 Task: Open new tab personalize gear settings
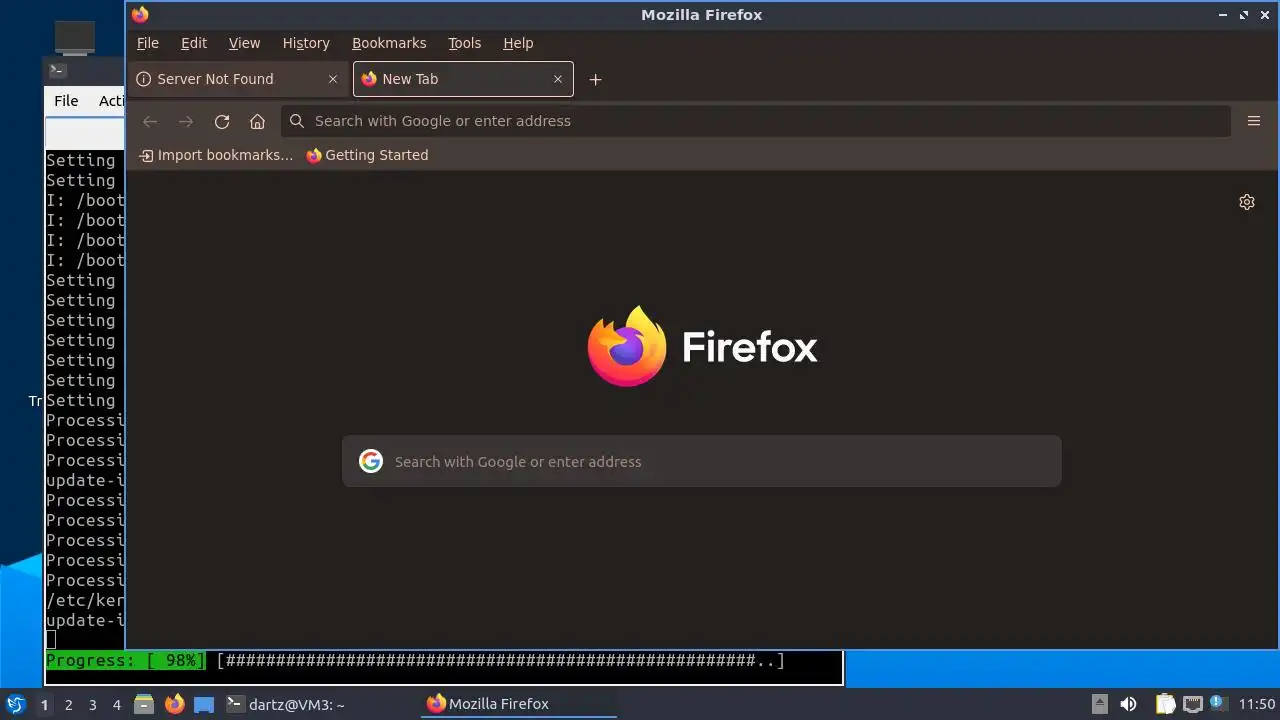[x=1247, y=202]
